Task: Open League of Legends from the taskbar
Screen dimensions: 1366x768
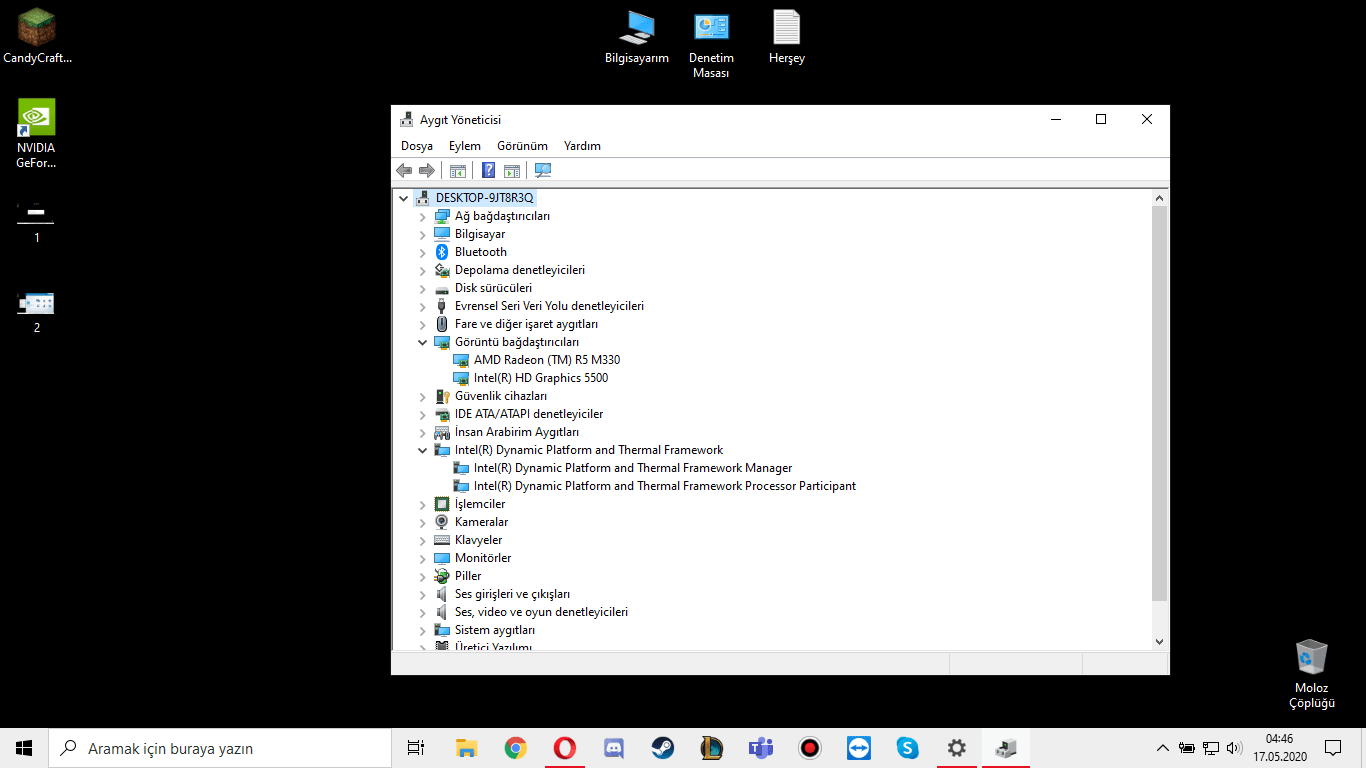Action: coord(712,747)
